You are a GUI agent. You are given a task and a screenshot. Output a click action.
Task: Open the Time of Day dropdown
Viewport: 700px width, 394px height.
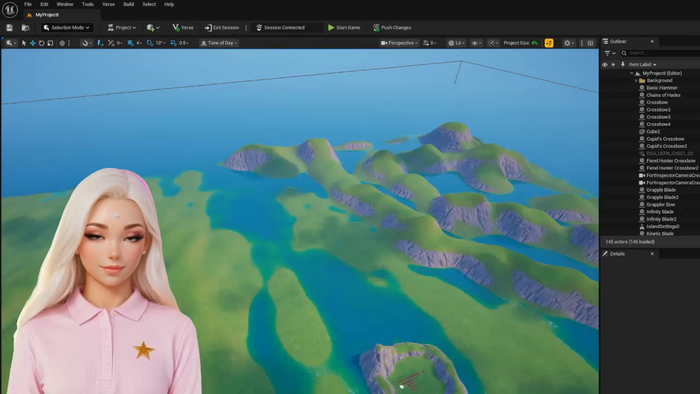(219, 43)
